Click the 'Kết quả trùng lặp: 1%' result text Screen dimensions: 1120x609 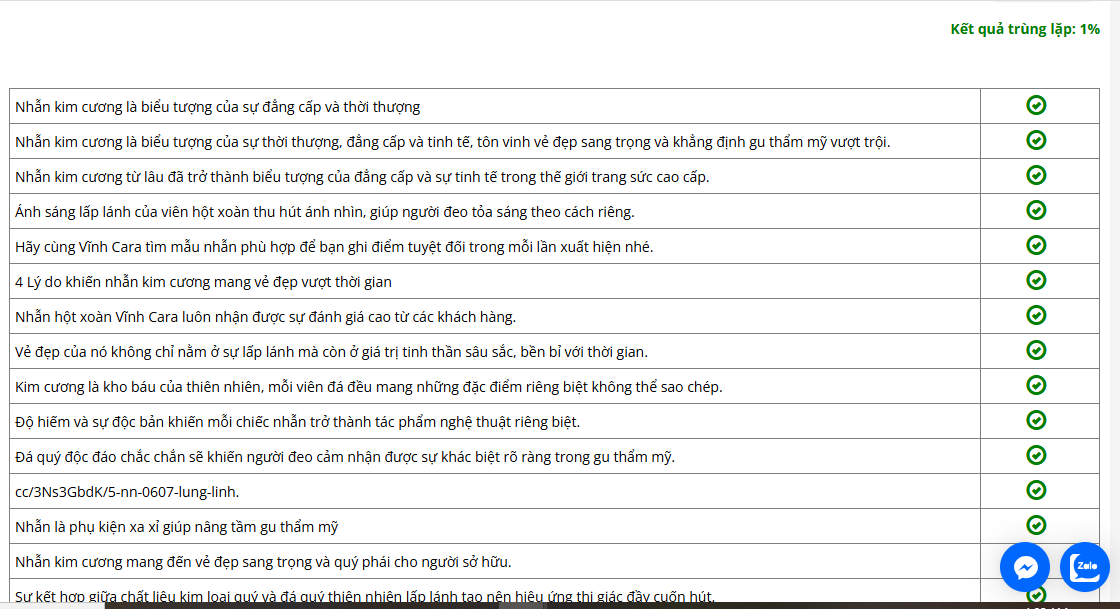pos(1025,29)
